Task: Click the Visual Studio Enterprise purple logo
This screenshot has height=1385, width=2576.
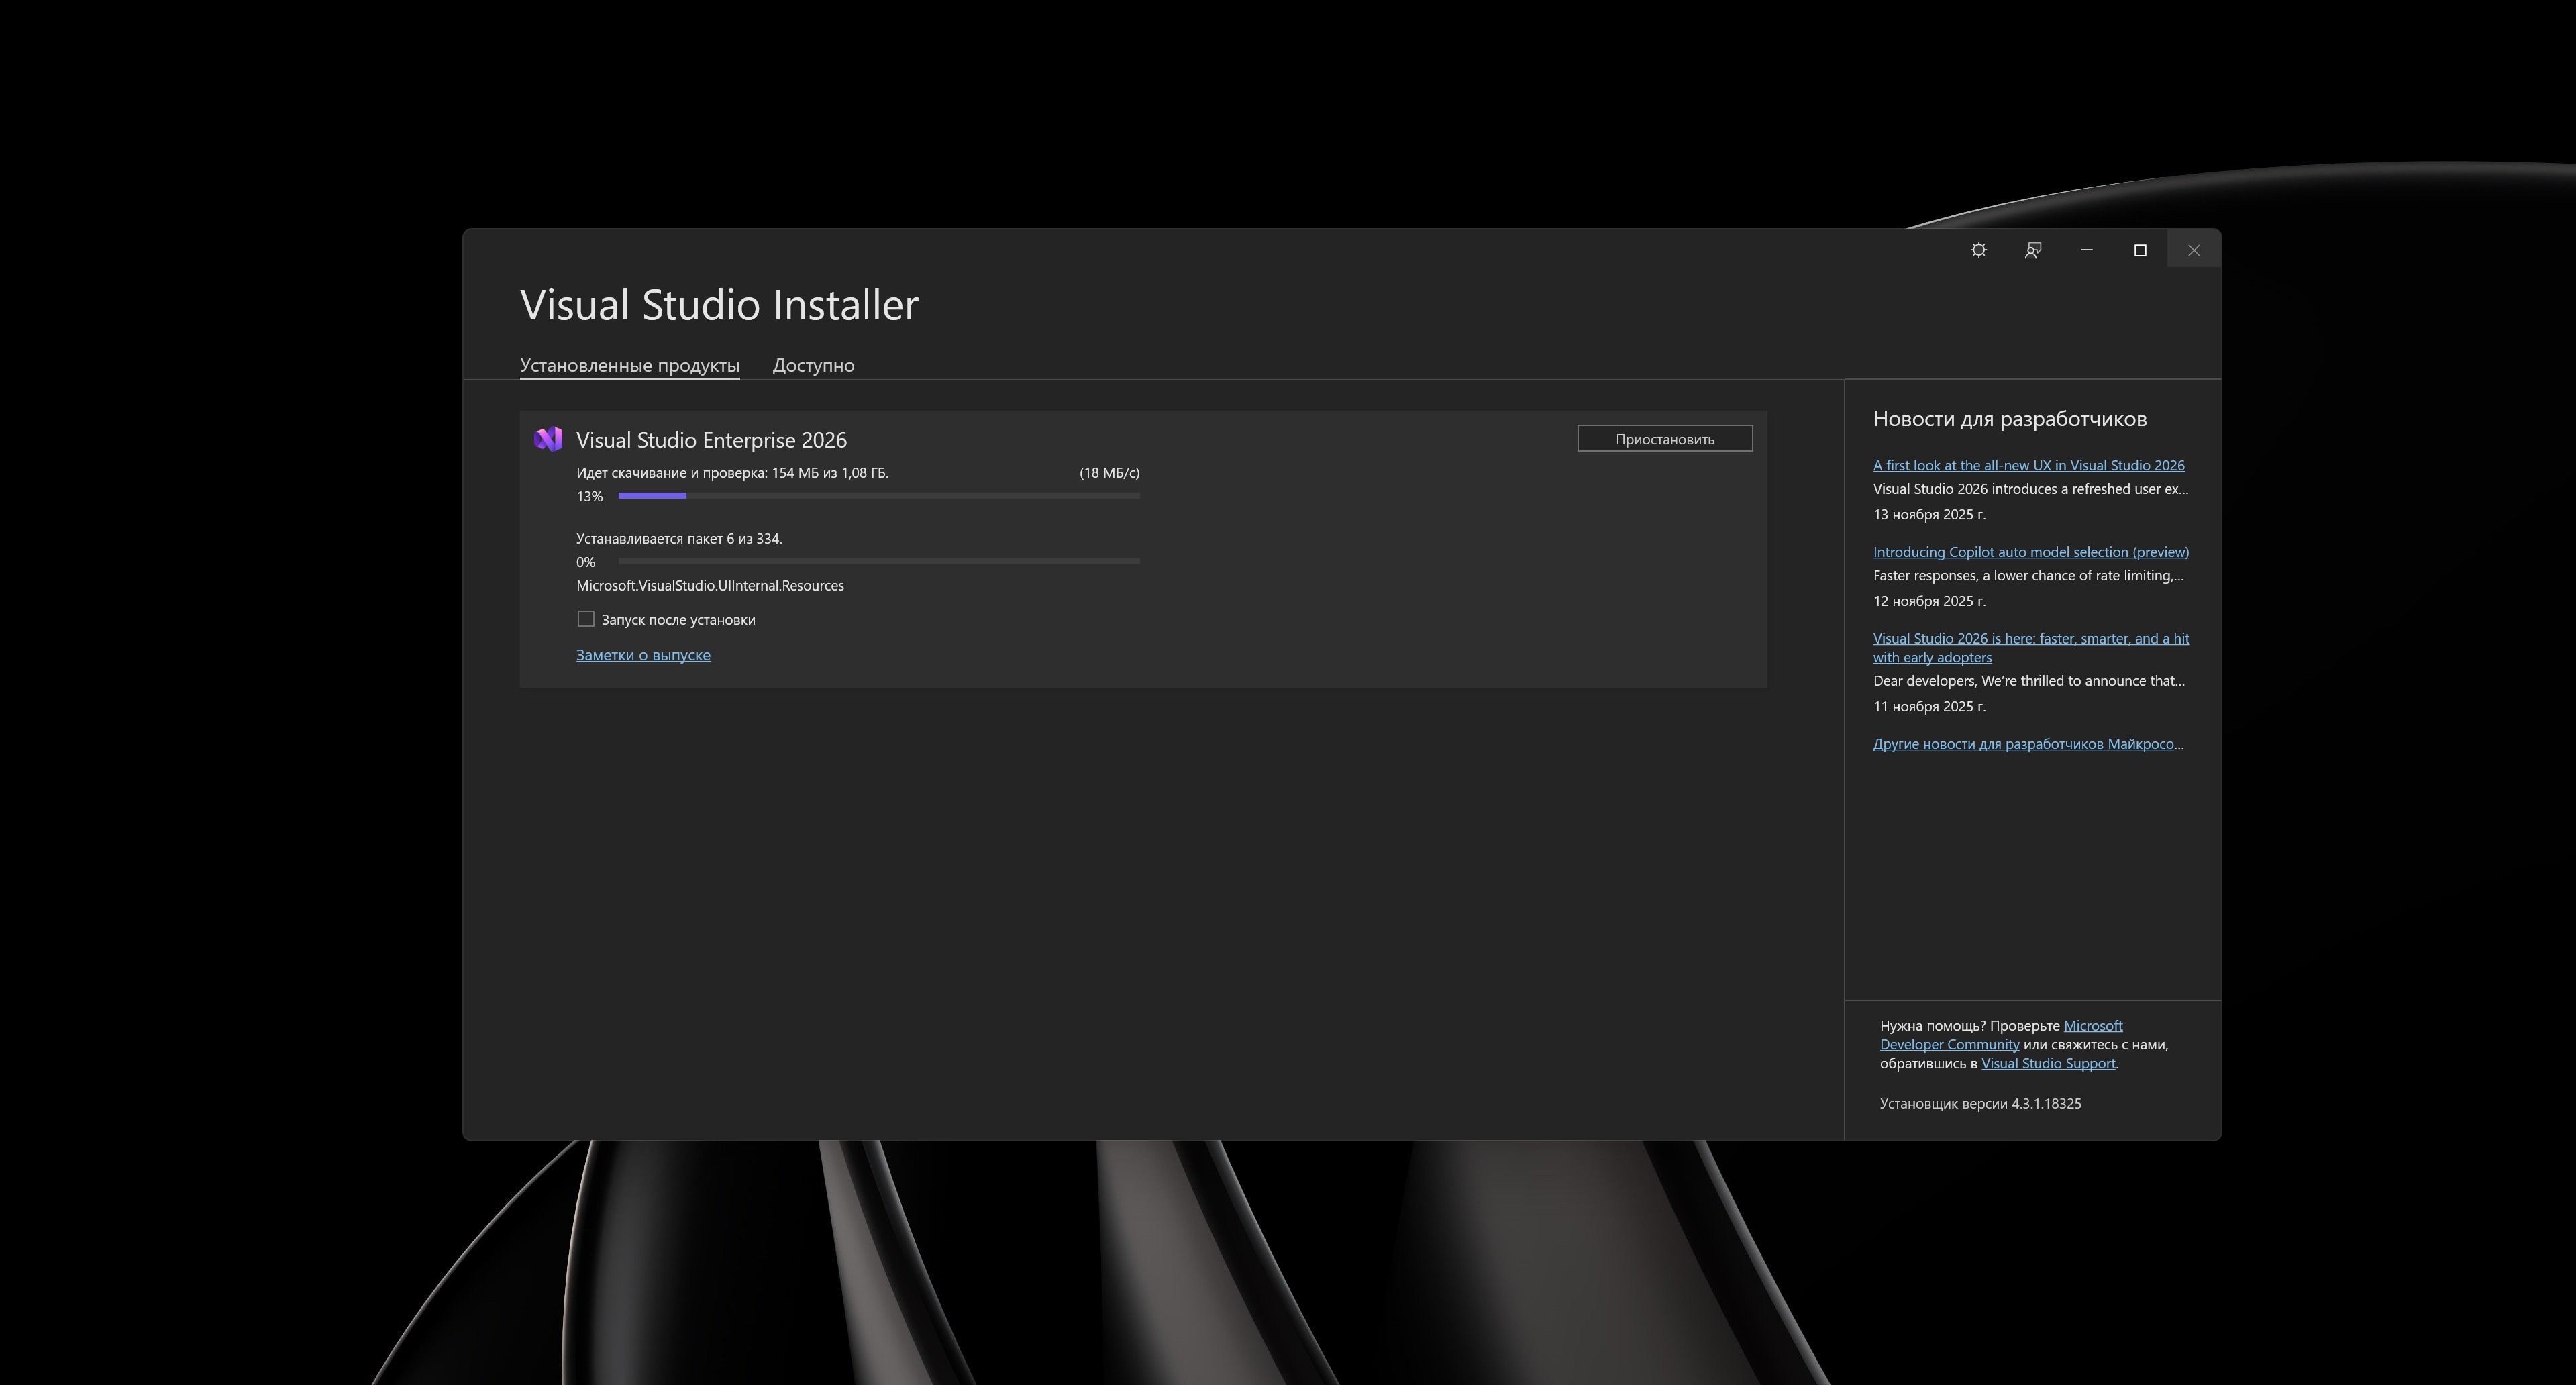Action: click(548, 439)
